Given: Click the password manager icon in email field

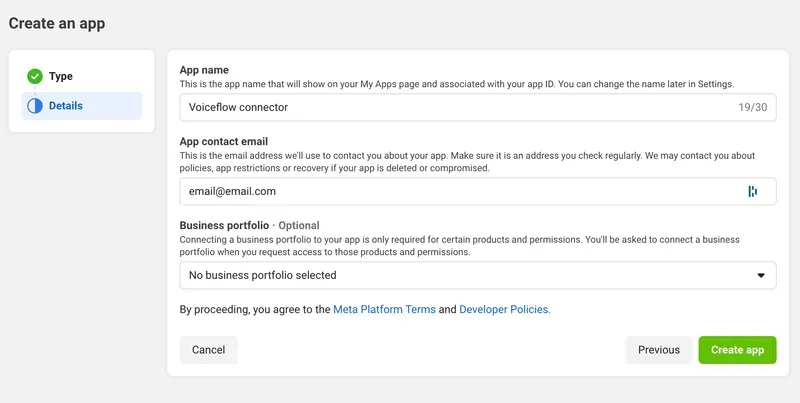Looking at the screenshot, I should click(752, 191).
